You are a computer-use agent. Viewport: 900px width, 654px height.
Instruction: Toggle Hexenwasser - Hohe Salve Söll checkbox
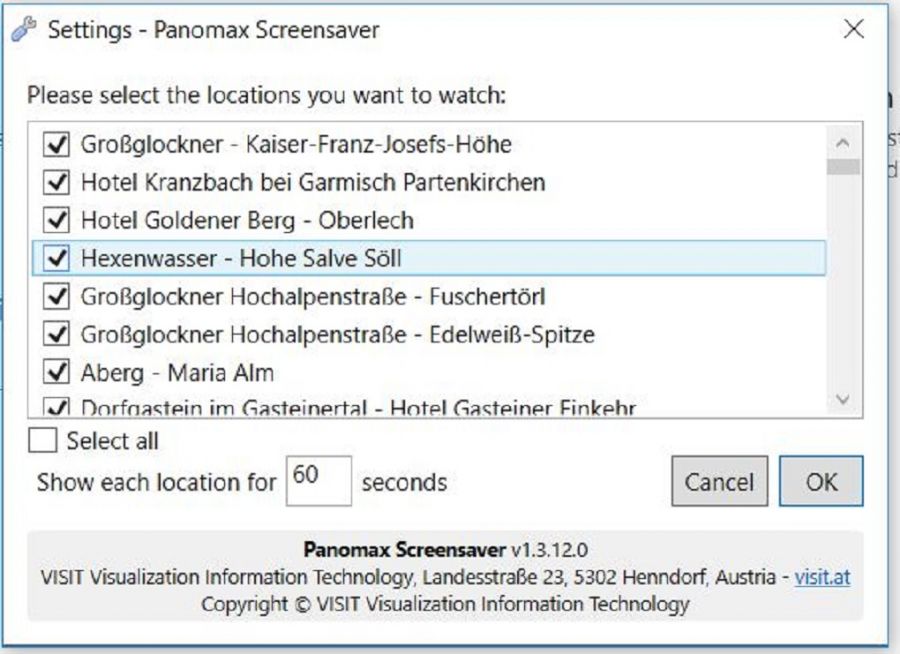(56, 258)
